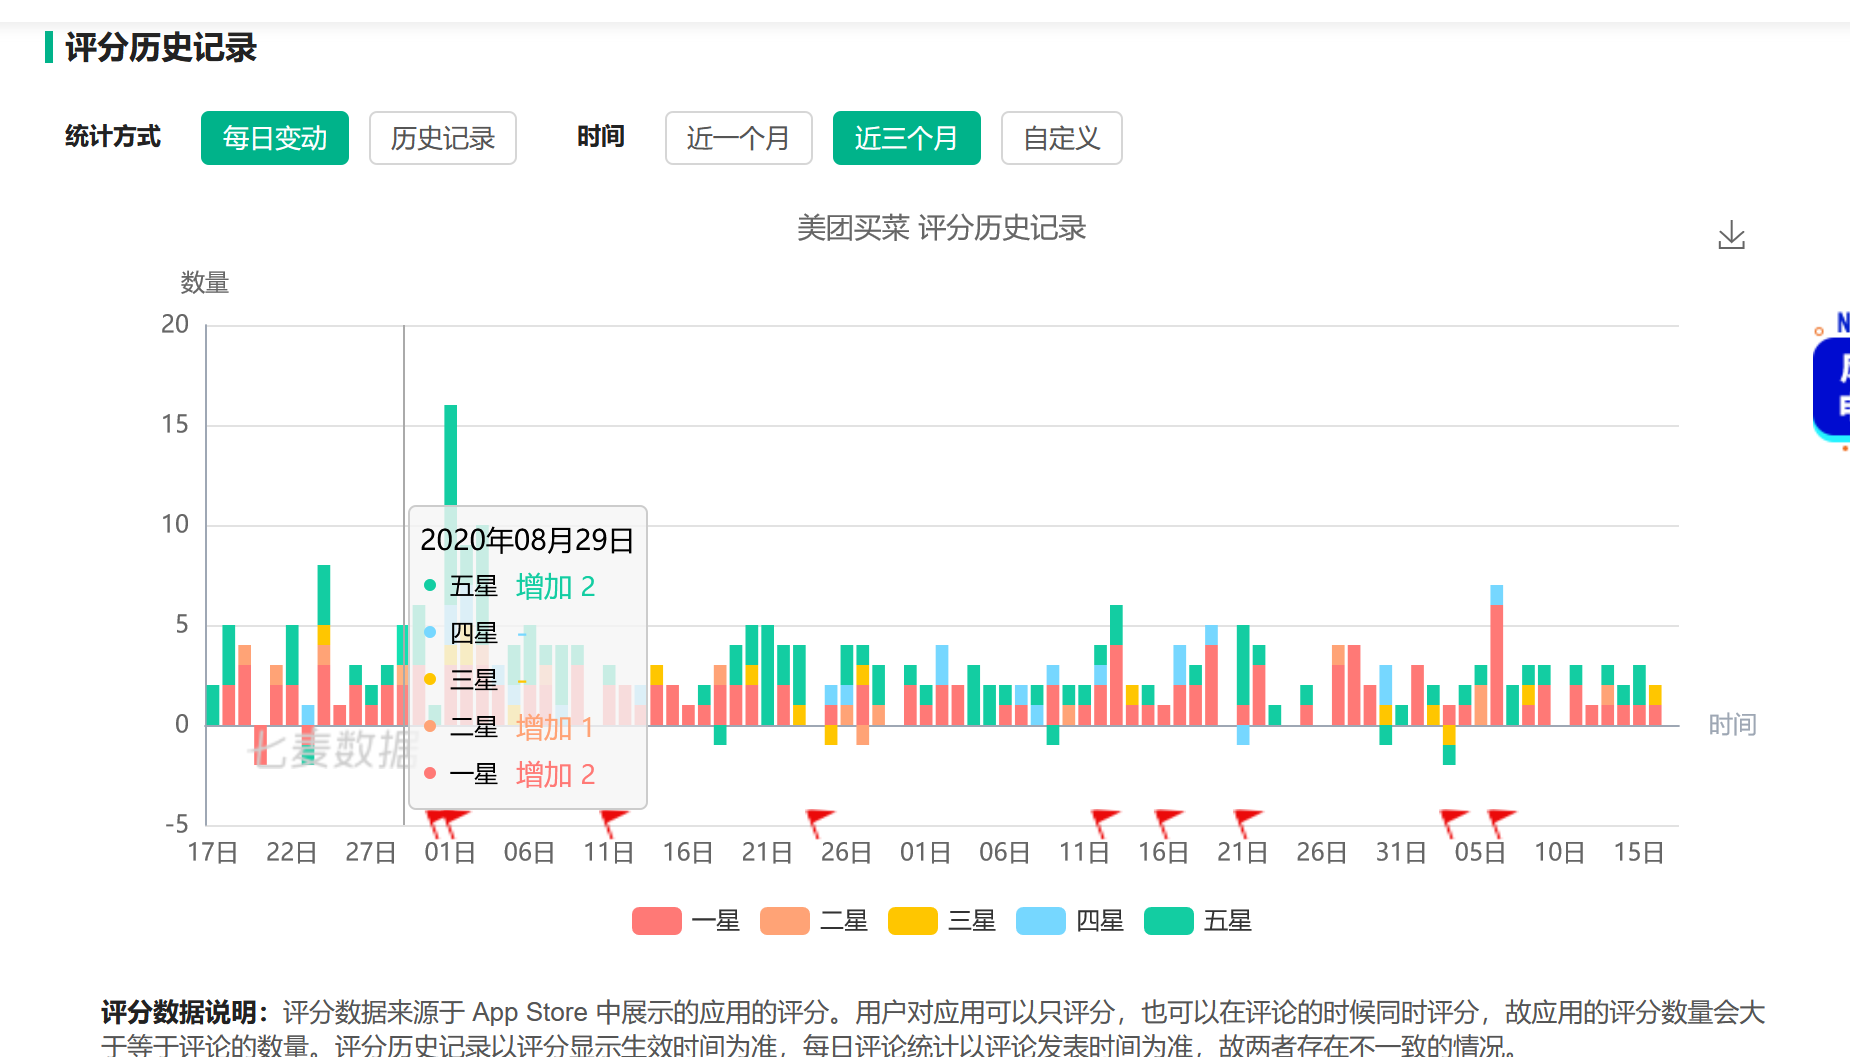Download the chart image
The height and width of the screenshot is (1057, 1850).
coord(1731,236)
